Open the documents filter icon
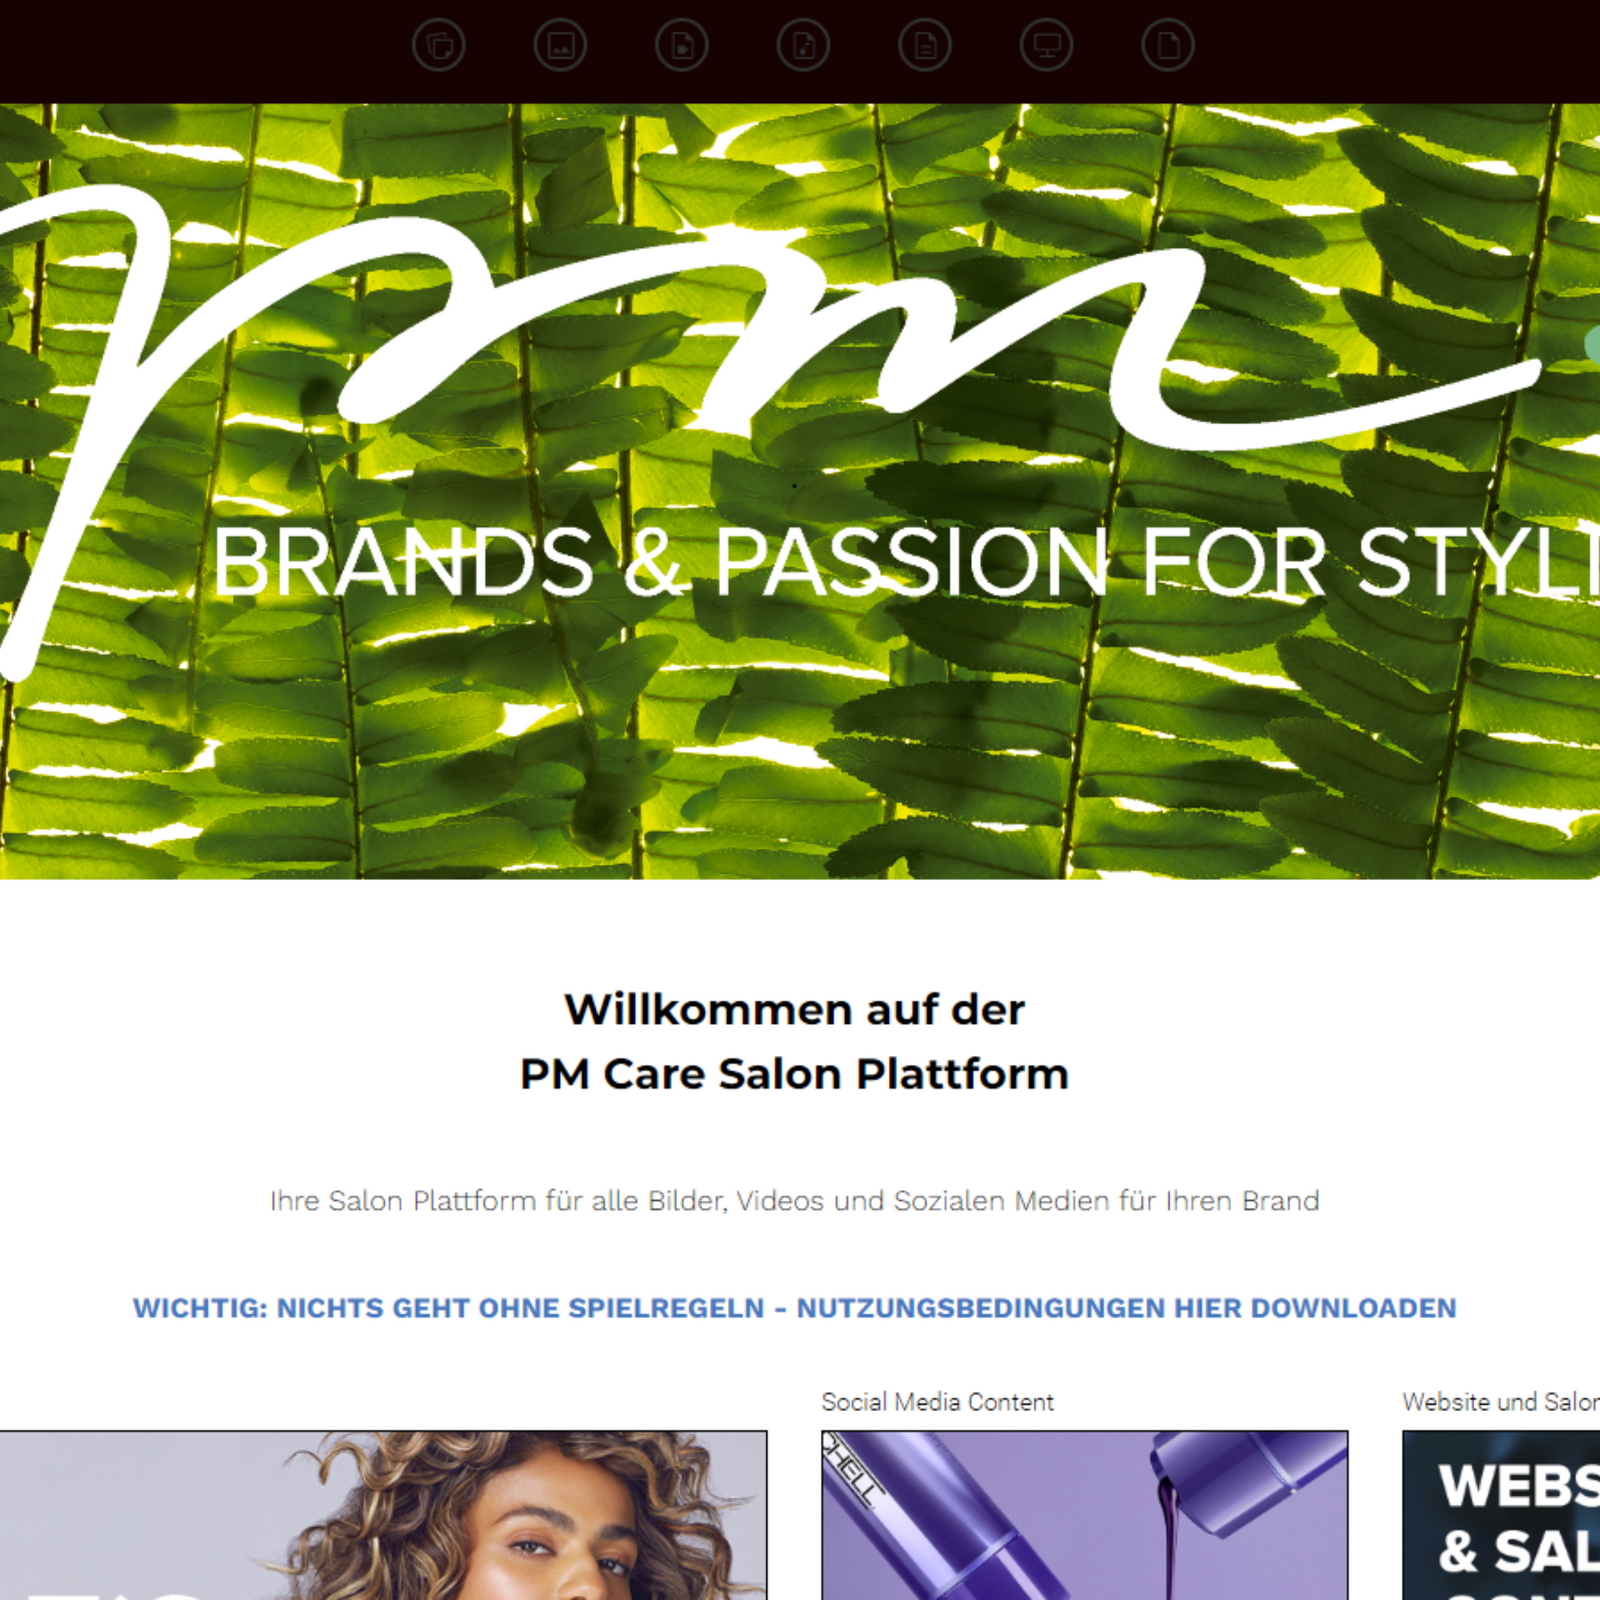Screen dimensions: 1600x1600 925,45
